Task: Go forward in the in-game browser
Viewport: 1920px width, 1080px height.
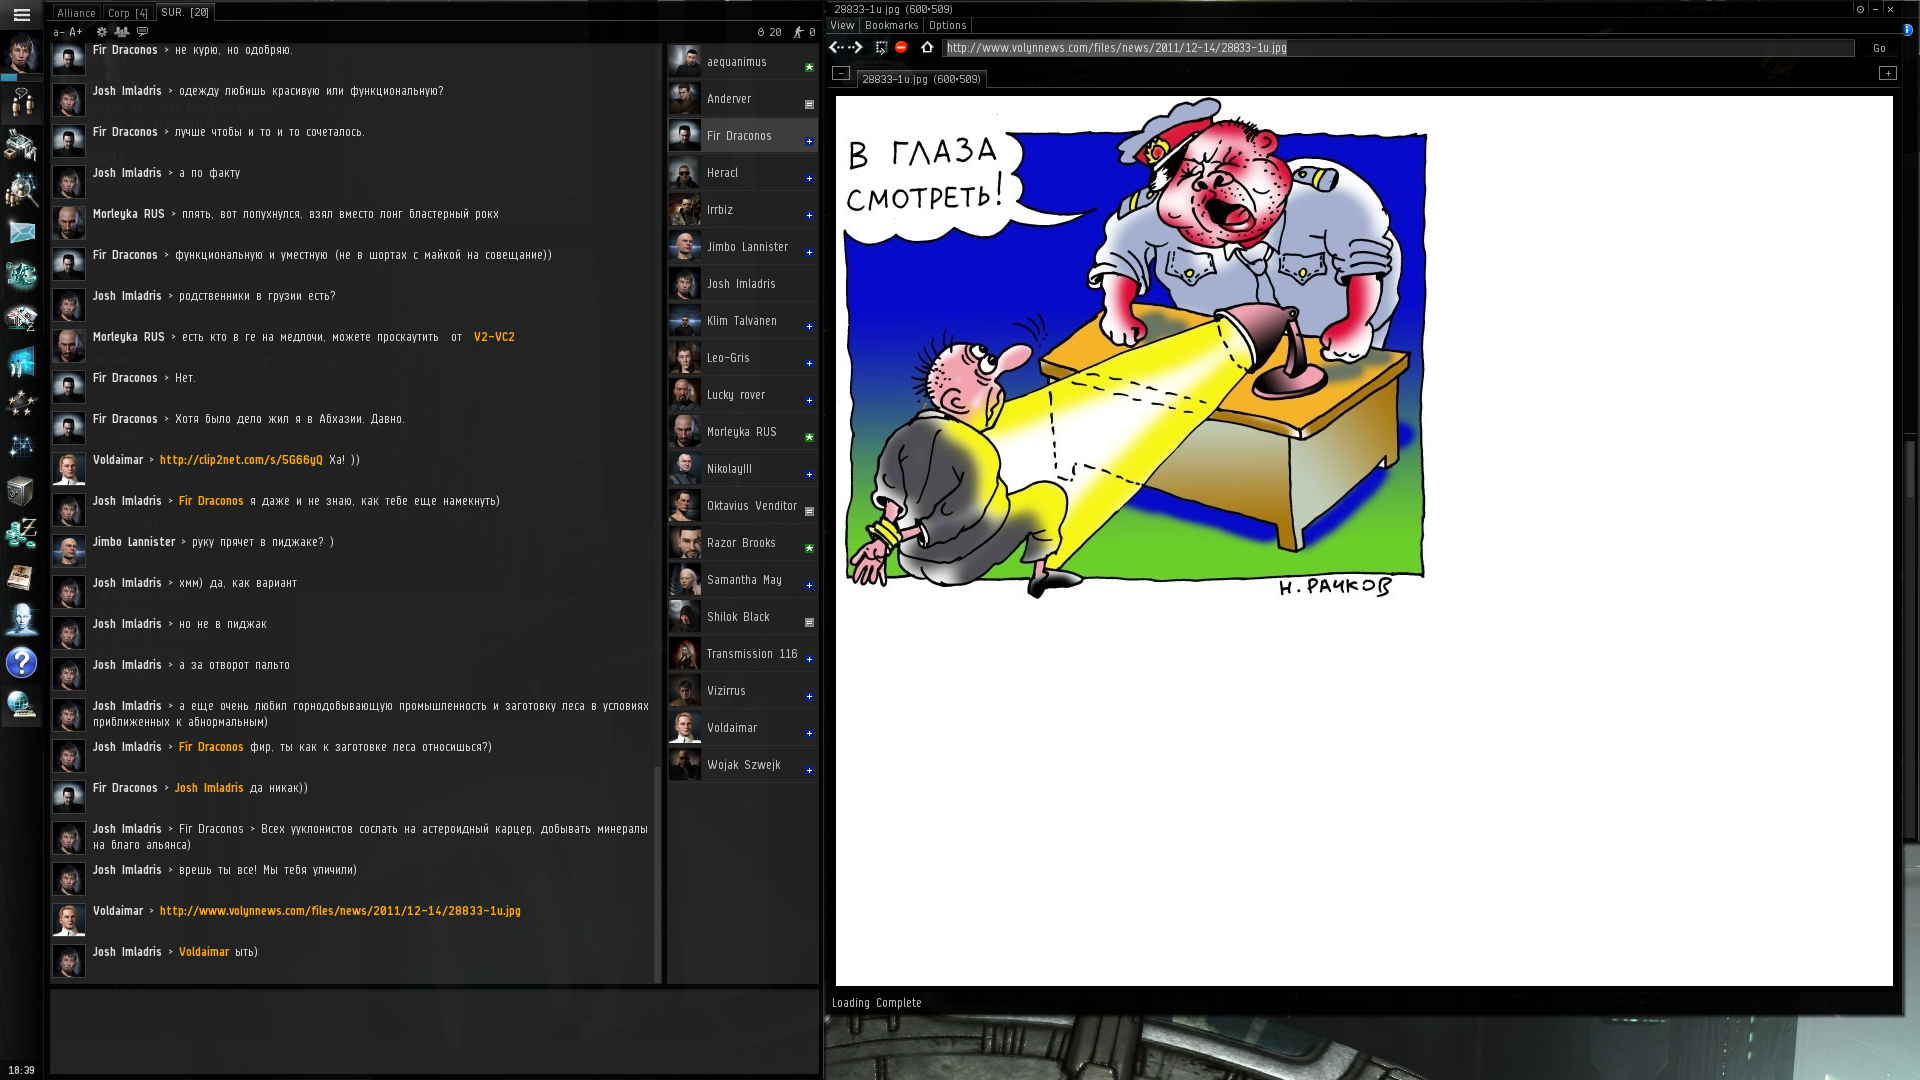Action: tap(857, 48)
